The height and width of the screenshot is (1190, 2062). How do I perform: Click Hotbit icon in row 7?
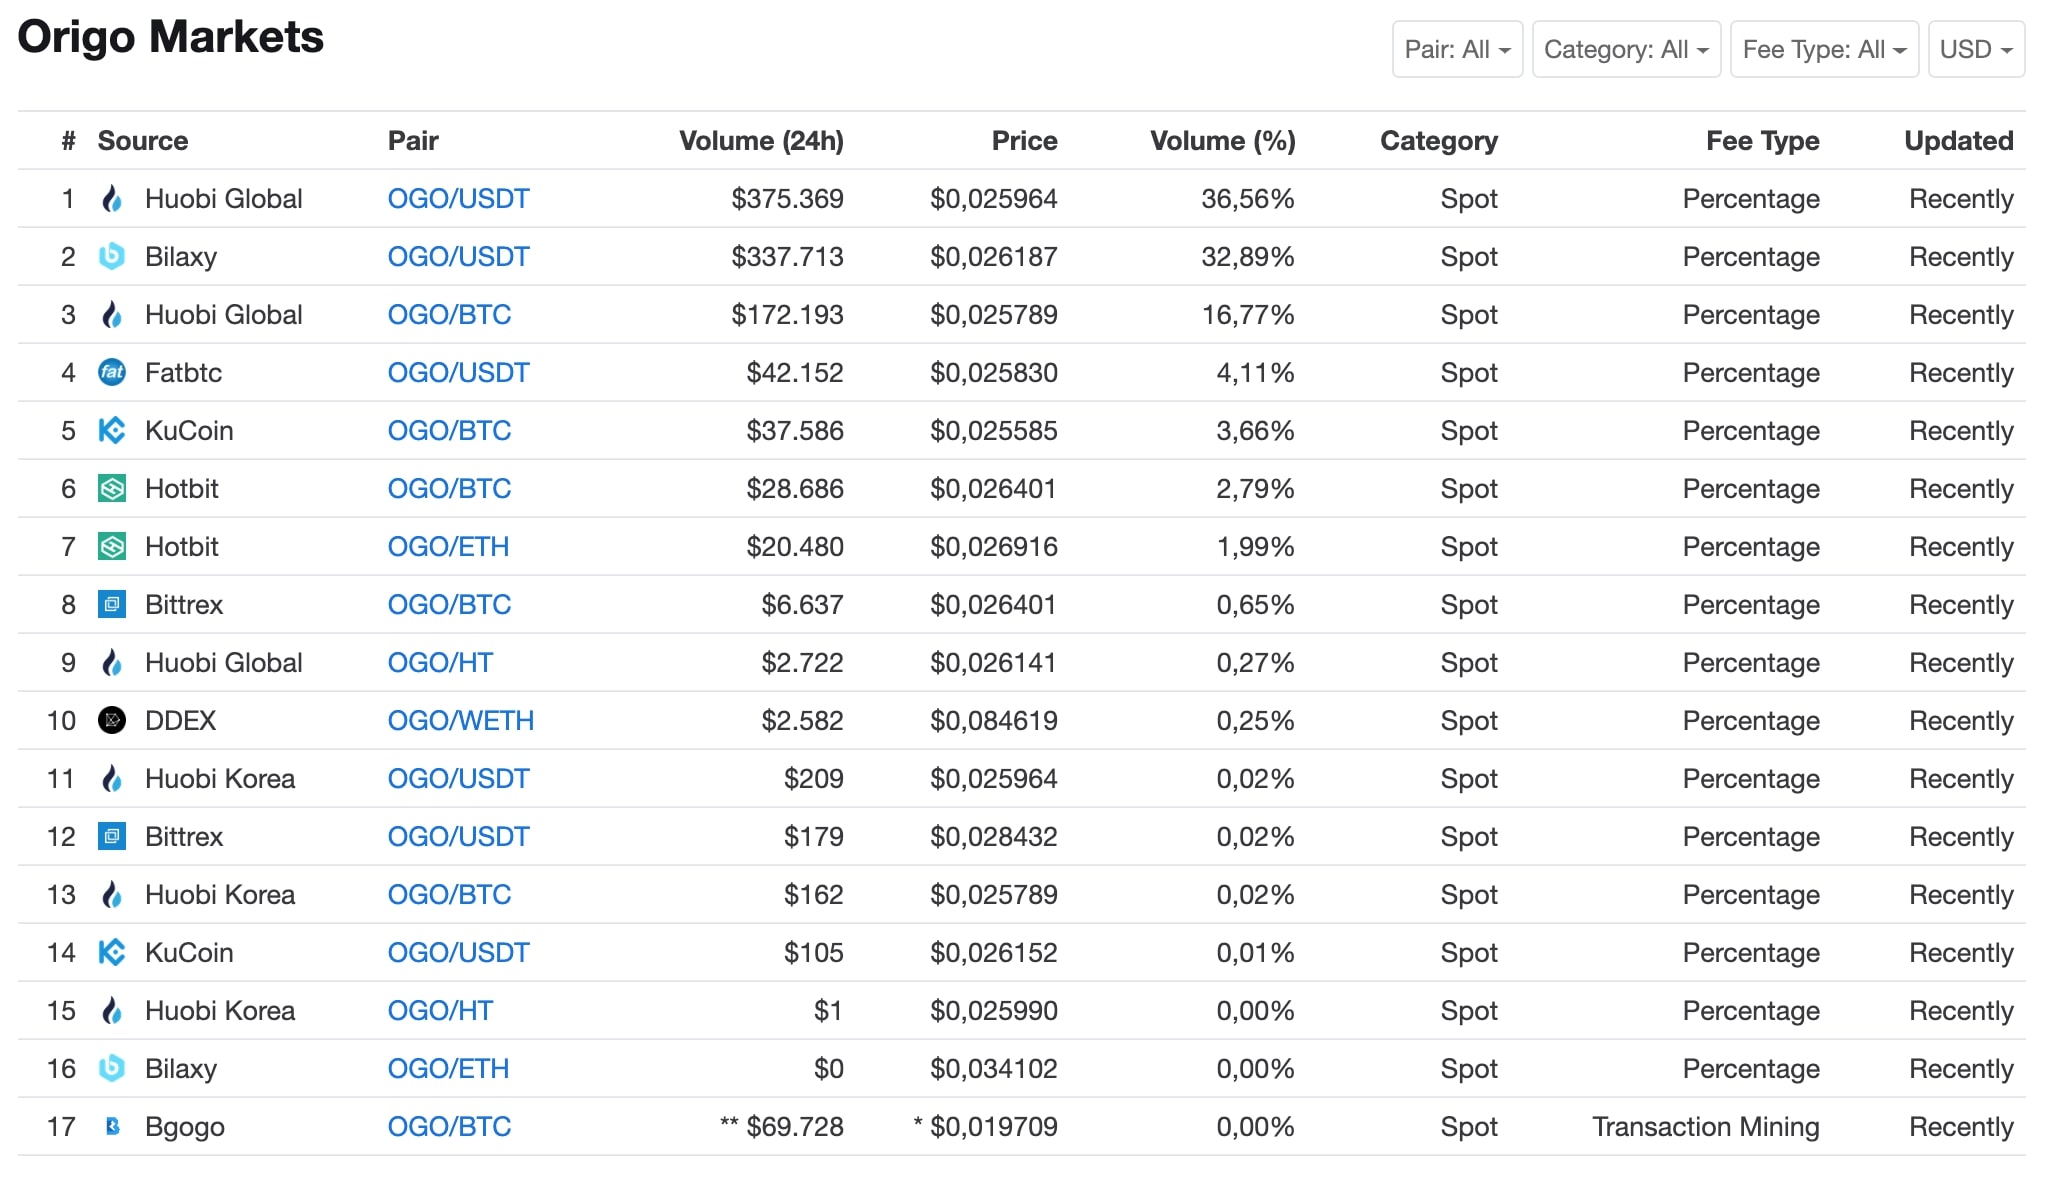pyautogui.click(x=112, y=547)
